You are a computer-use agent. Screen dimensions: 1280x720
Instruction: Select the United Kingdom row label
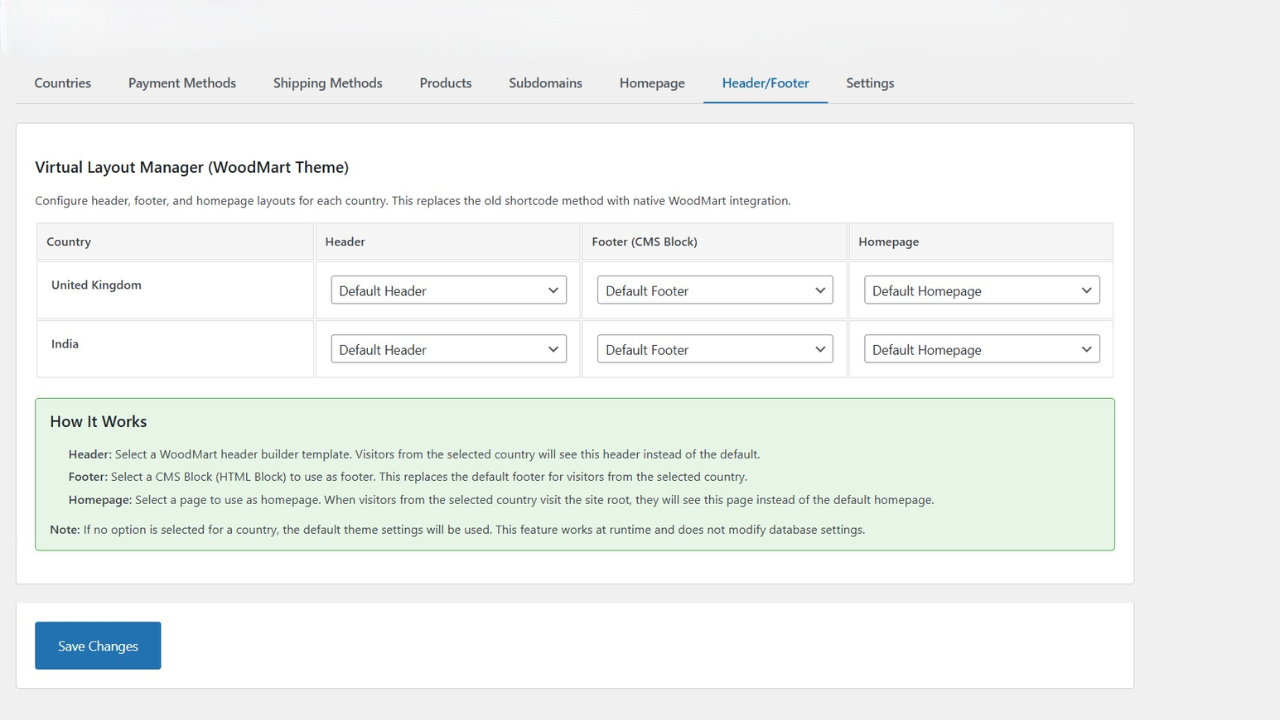96,285
